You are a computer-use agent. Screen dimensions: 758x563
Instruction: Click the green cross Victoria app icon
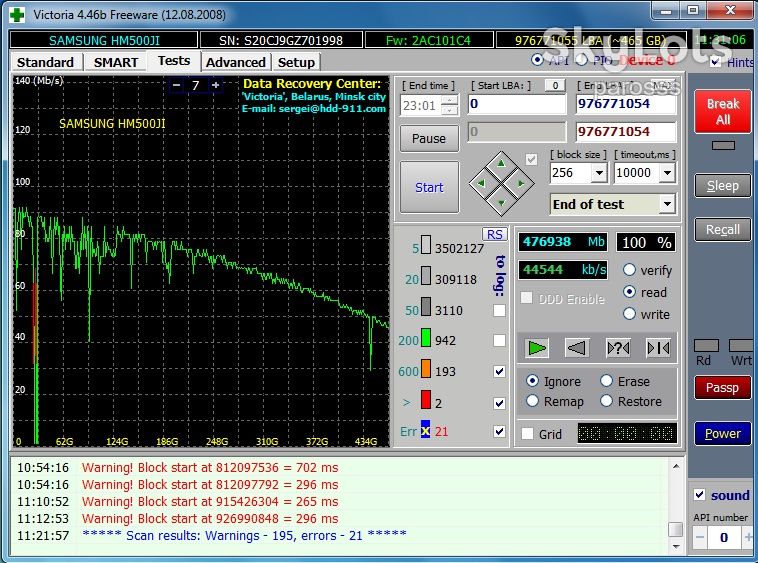tap(17, 14)
